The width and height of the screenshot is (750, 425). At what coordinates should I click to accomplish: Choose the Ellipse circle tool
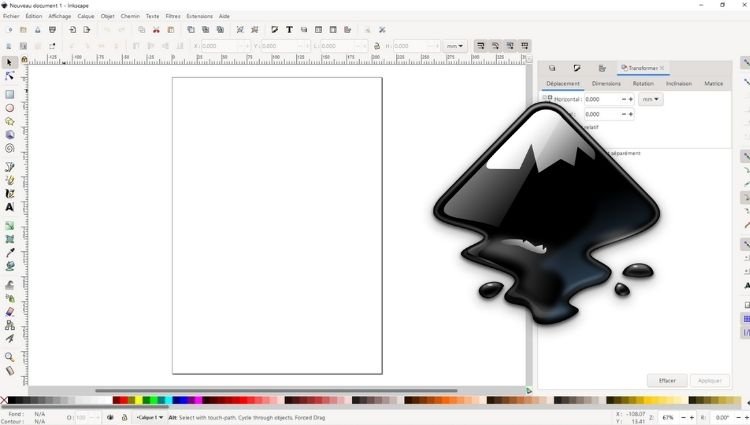point(10,108)
